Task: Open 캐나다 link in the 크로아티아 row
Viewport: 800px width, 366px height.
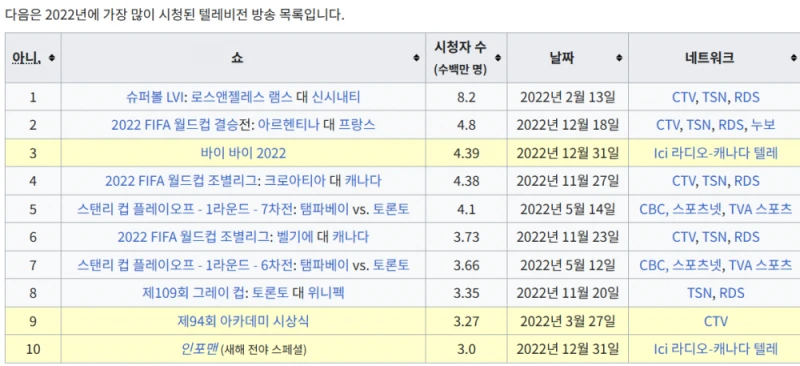Action: [362, 181]
